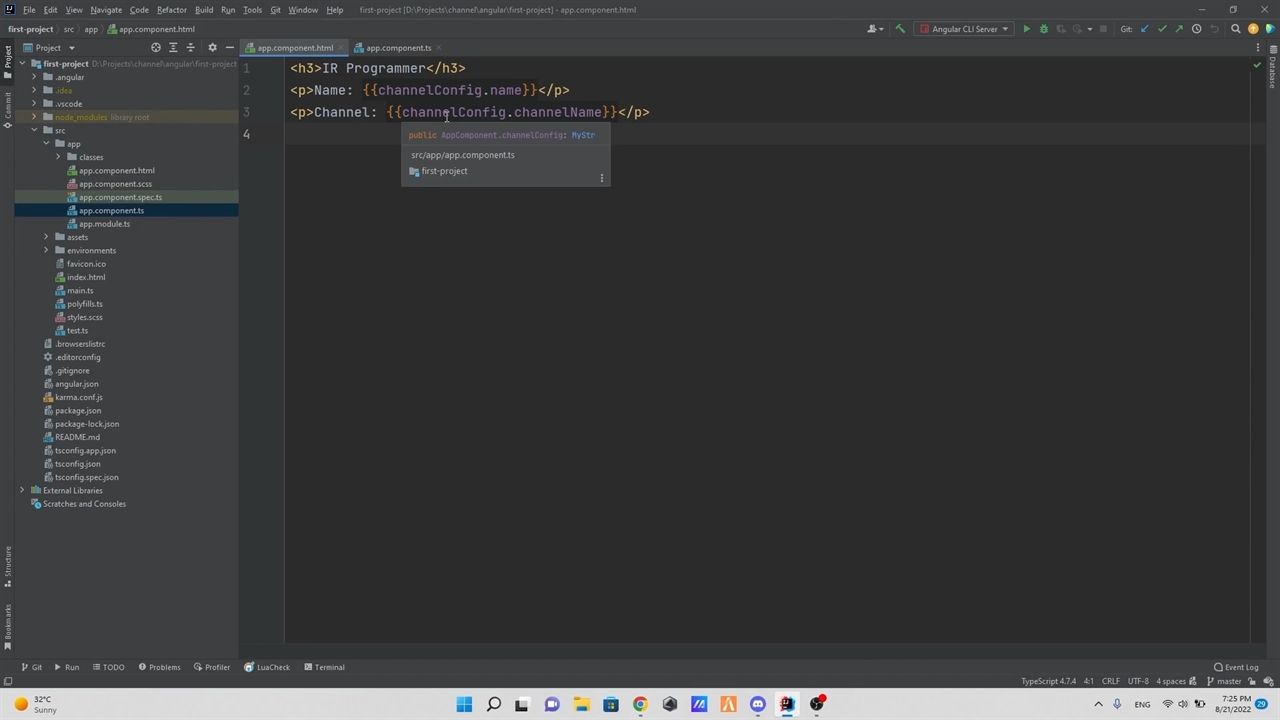Expand the assets folder in project tree
The width and height of the screenshot is (1280, 720).
pyautogui.click(x=46, y=237)
